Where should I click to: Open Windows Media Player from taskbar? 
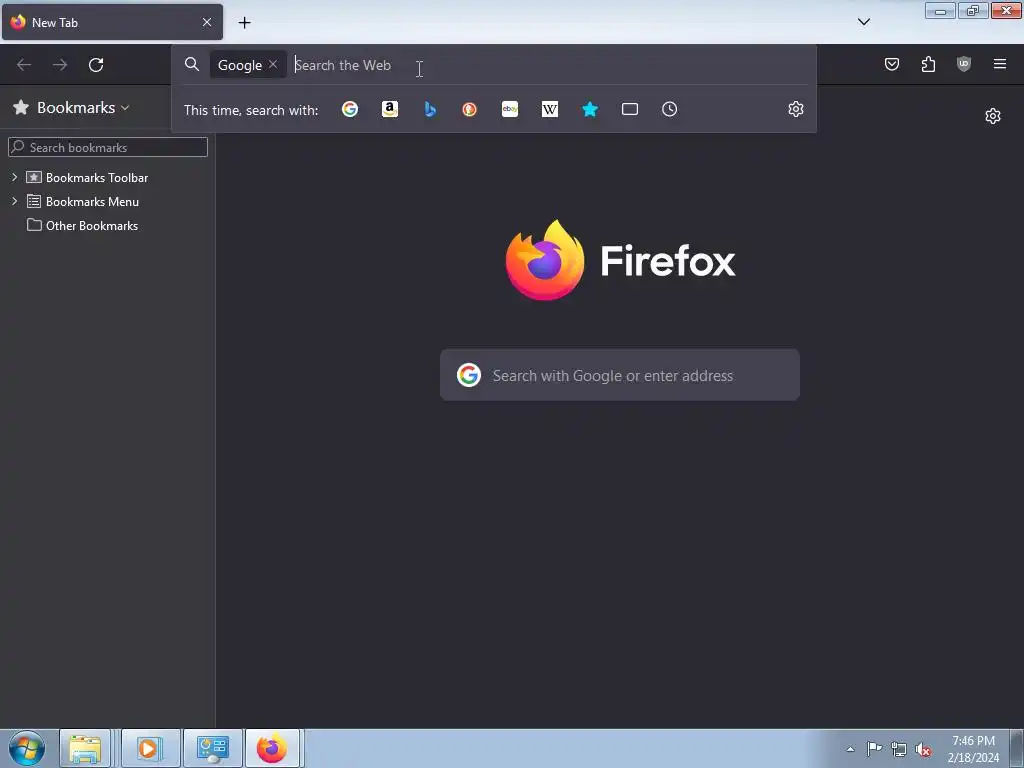149,748
